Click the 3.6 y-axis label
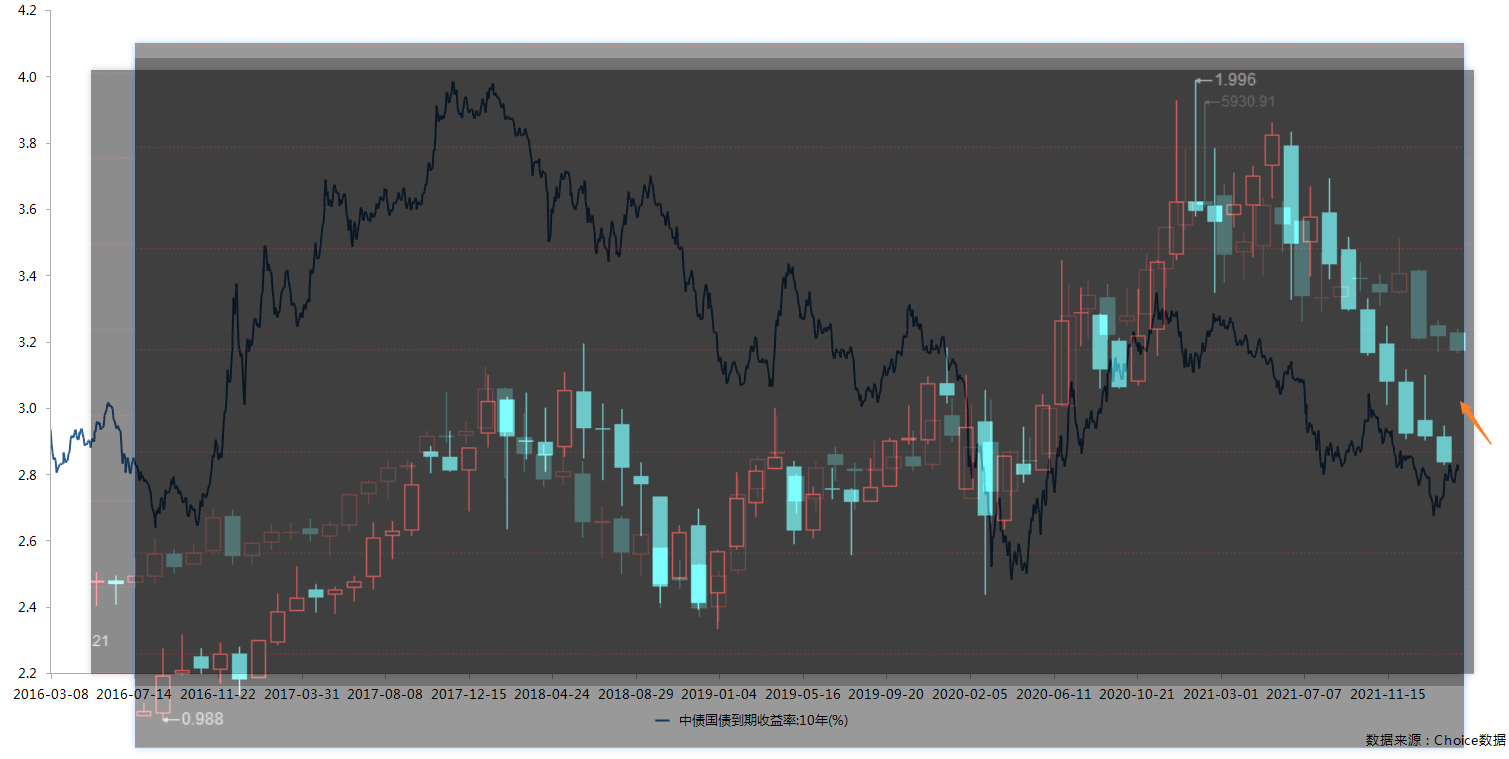Viewport: 1509px width, 759px height. click(27, 210)
